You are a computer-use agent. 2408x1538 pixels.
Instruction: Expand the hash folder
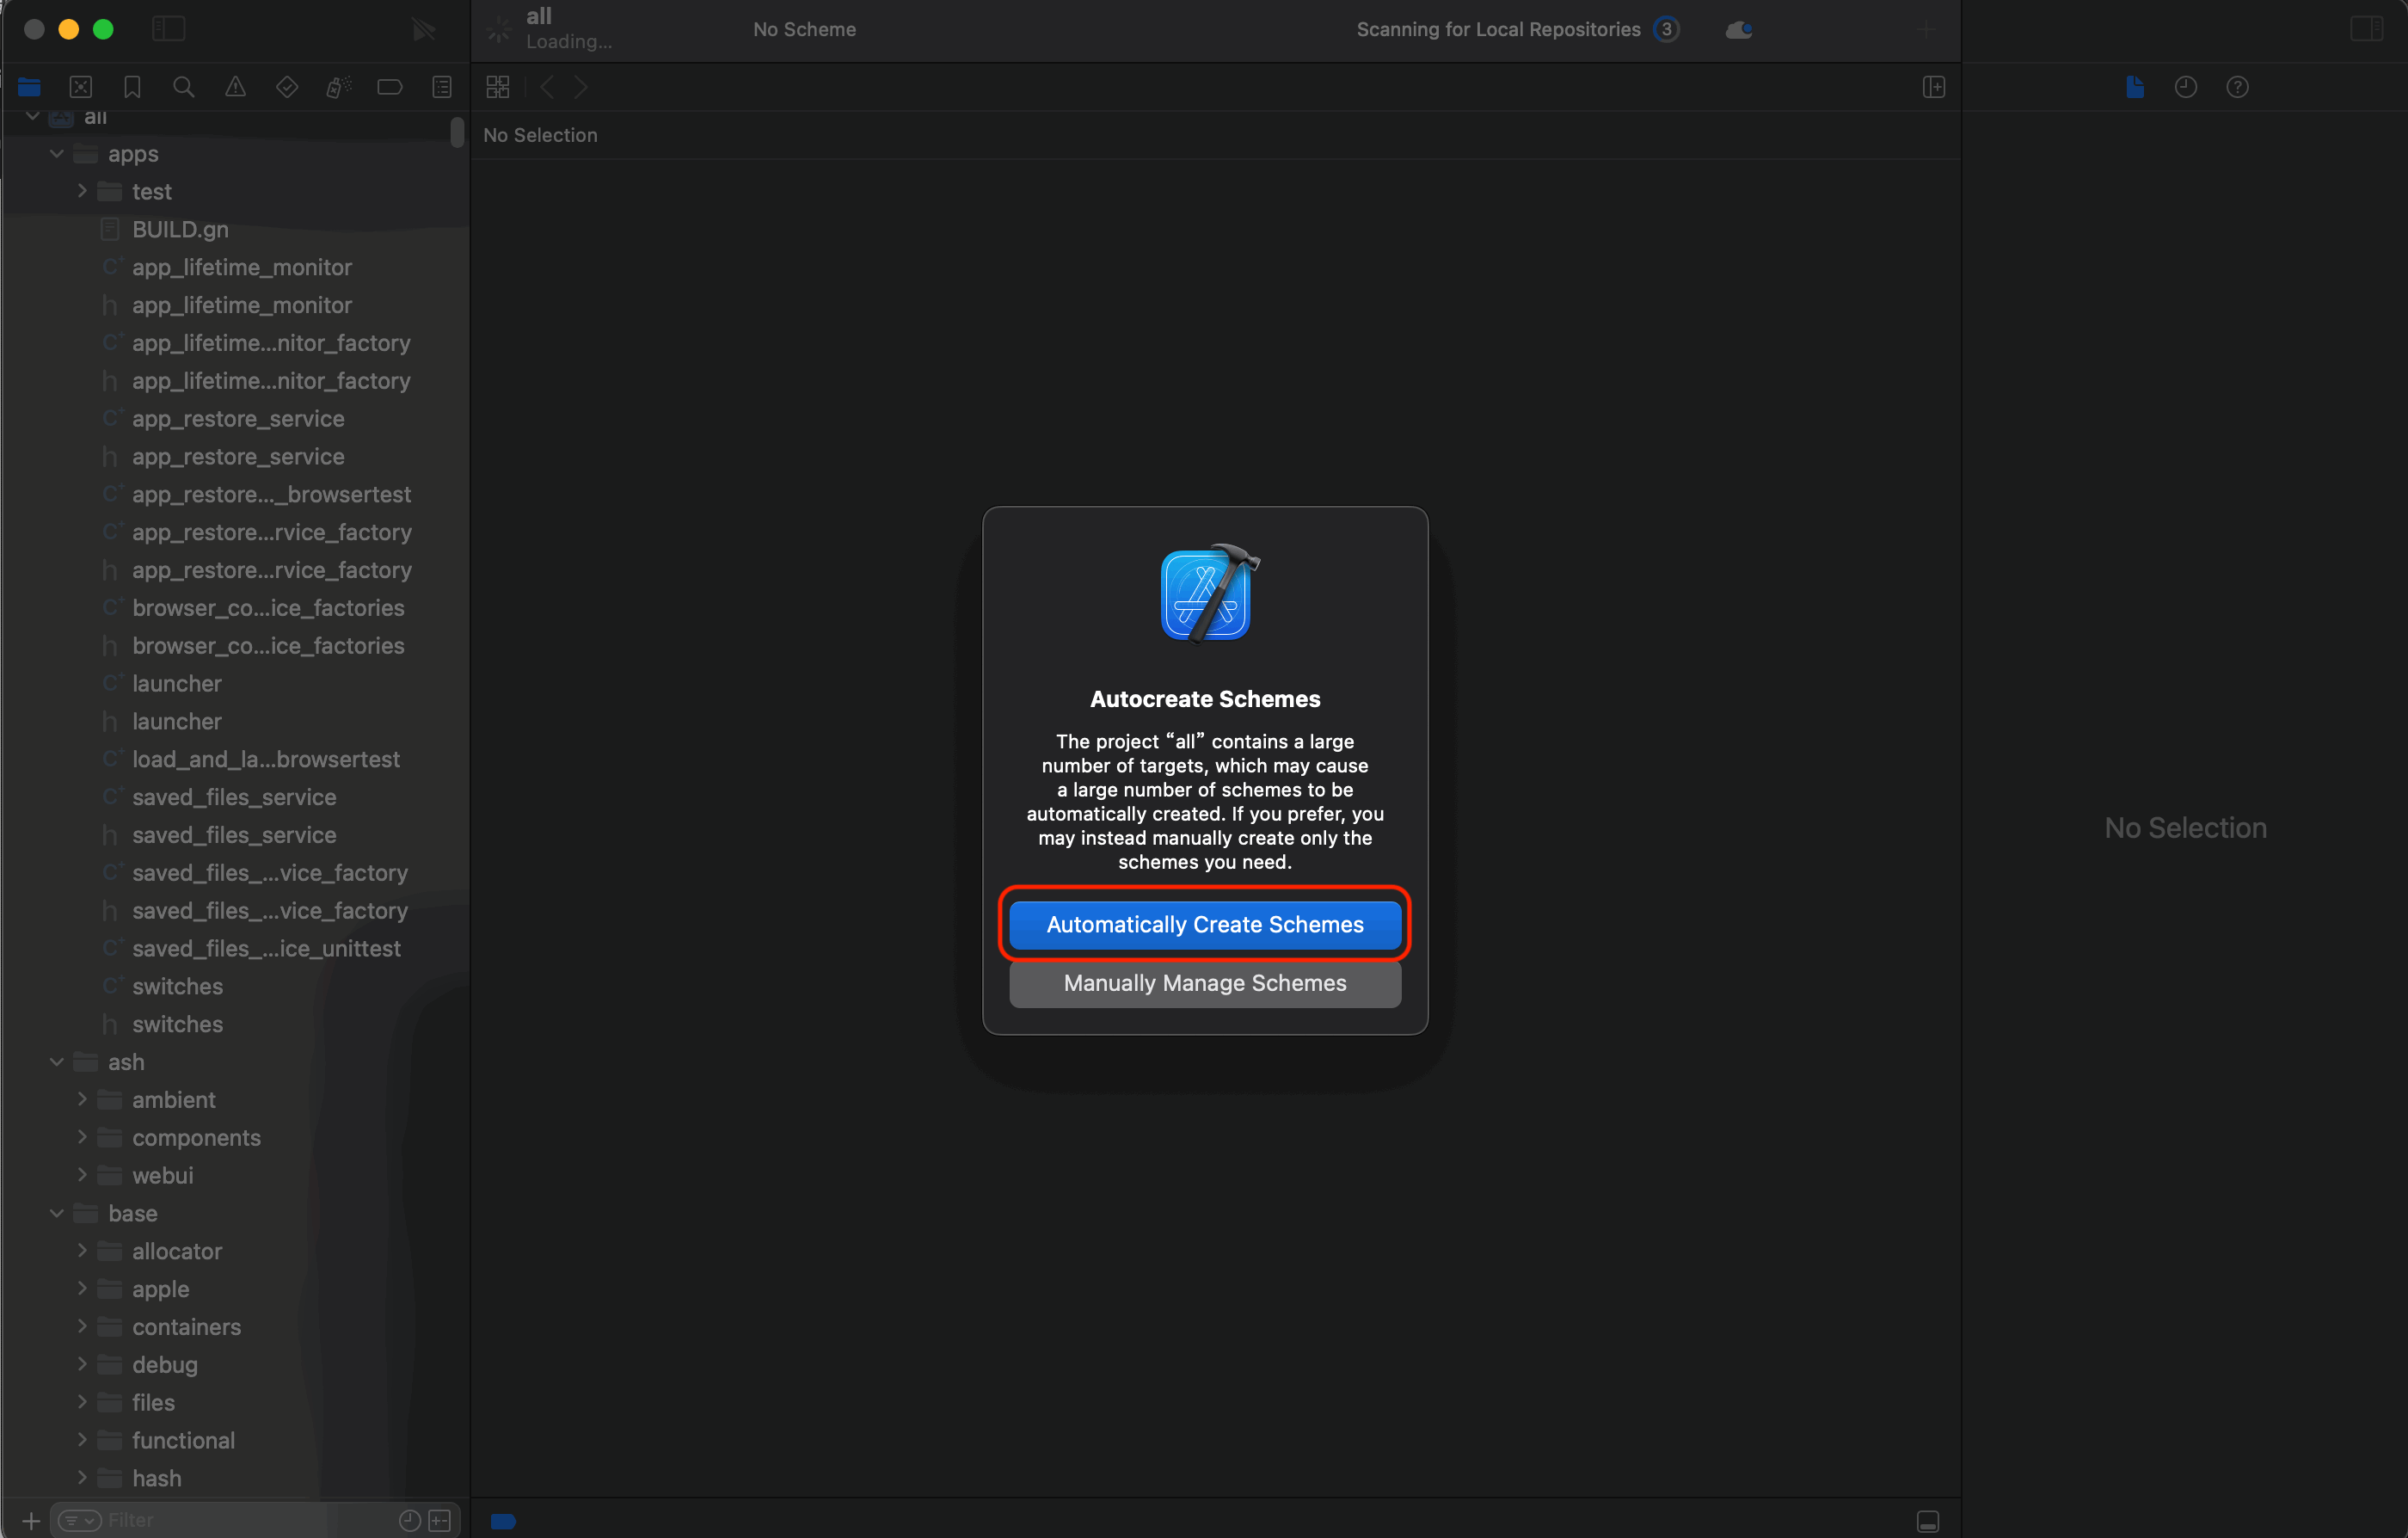(82, 1477)
